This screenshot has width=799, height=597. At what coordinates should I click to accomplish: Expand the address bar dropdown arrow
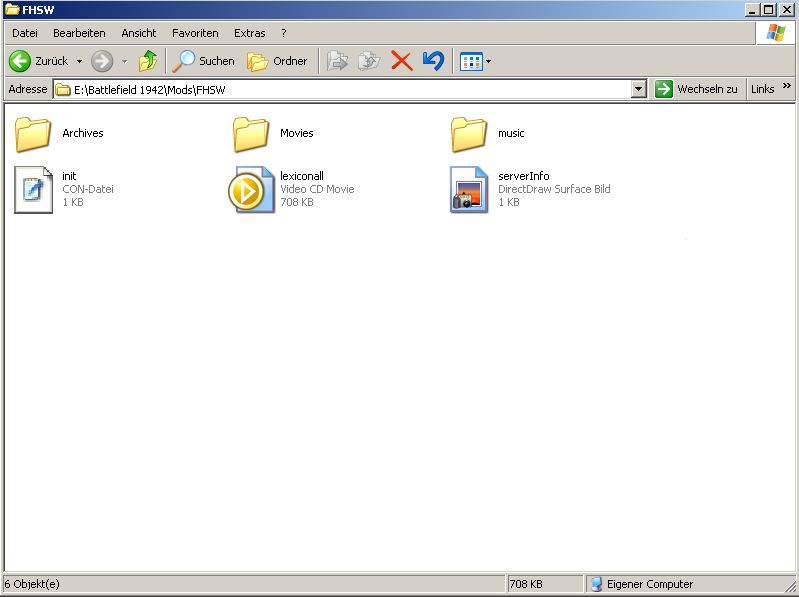point(639,89)
